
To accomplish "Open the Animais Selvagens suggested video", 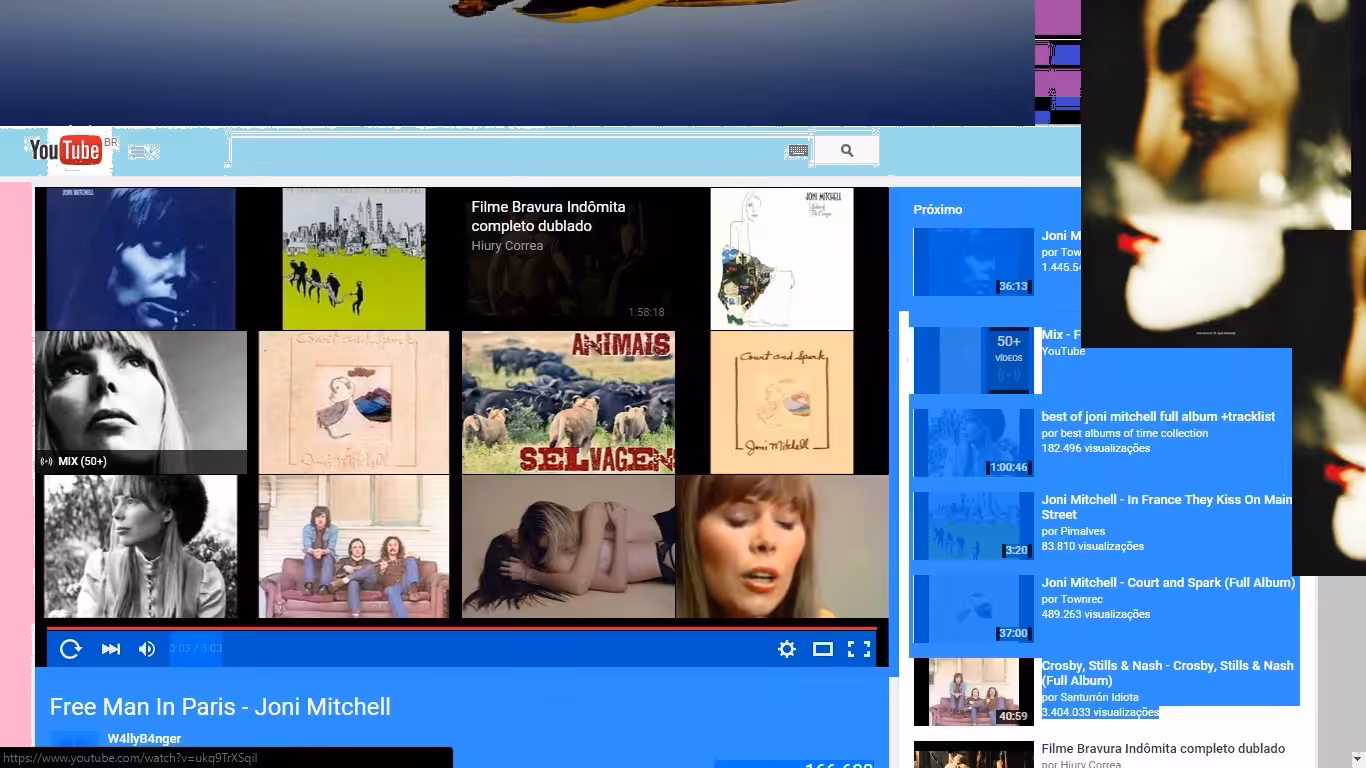I will point(568,402).
